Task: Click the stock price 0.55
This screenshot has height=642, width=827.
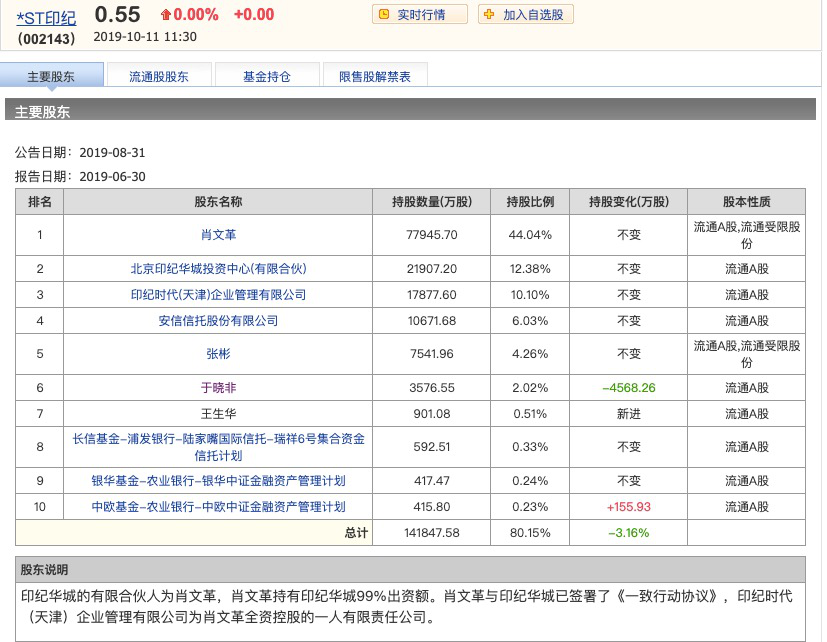Action: (x=117, y=14)
